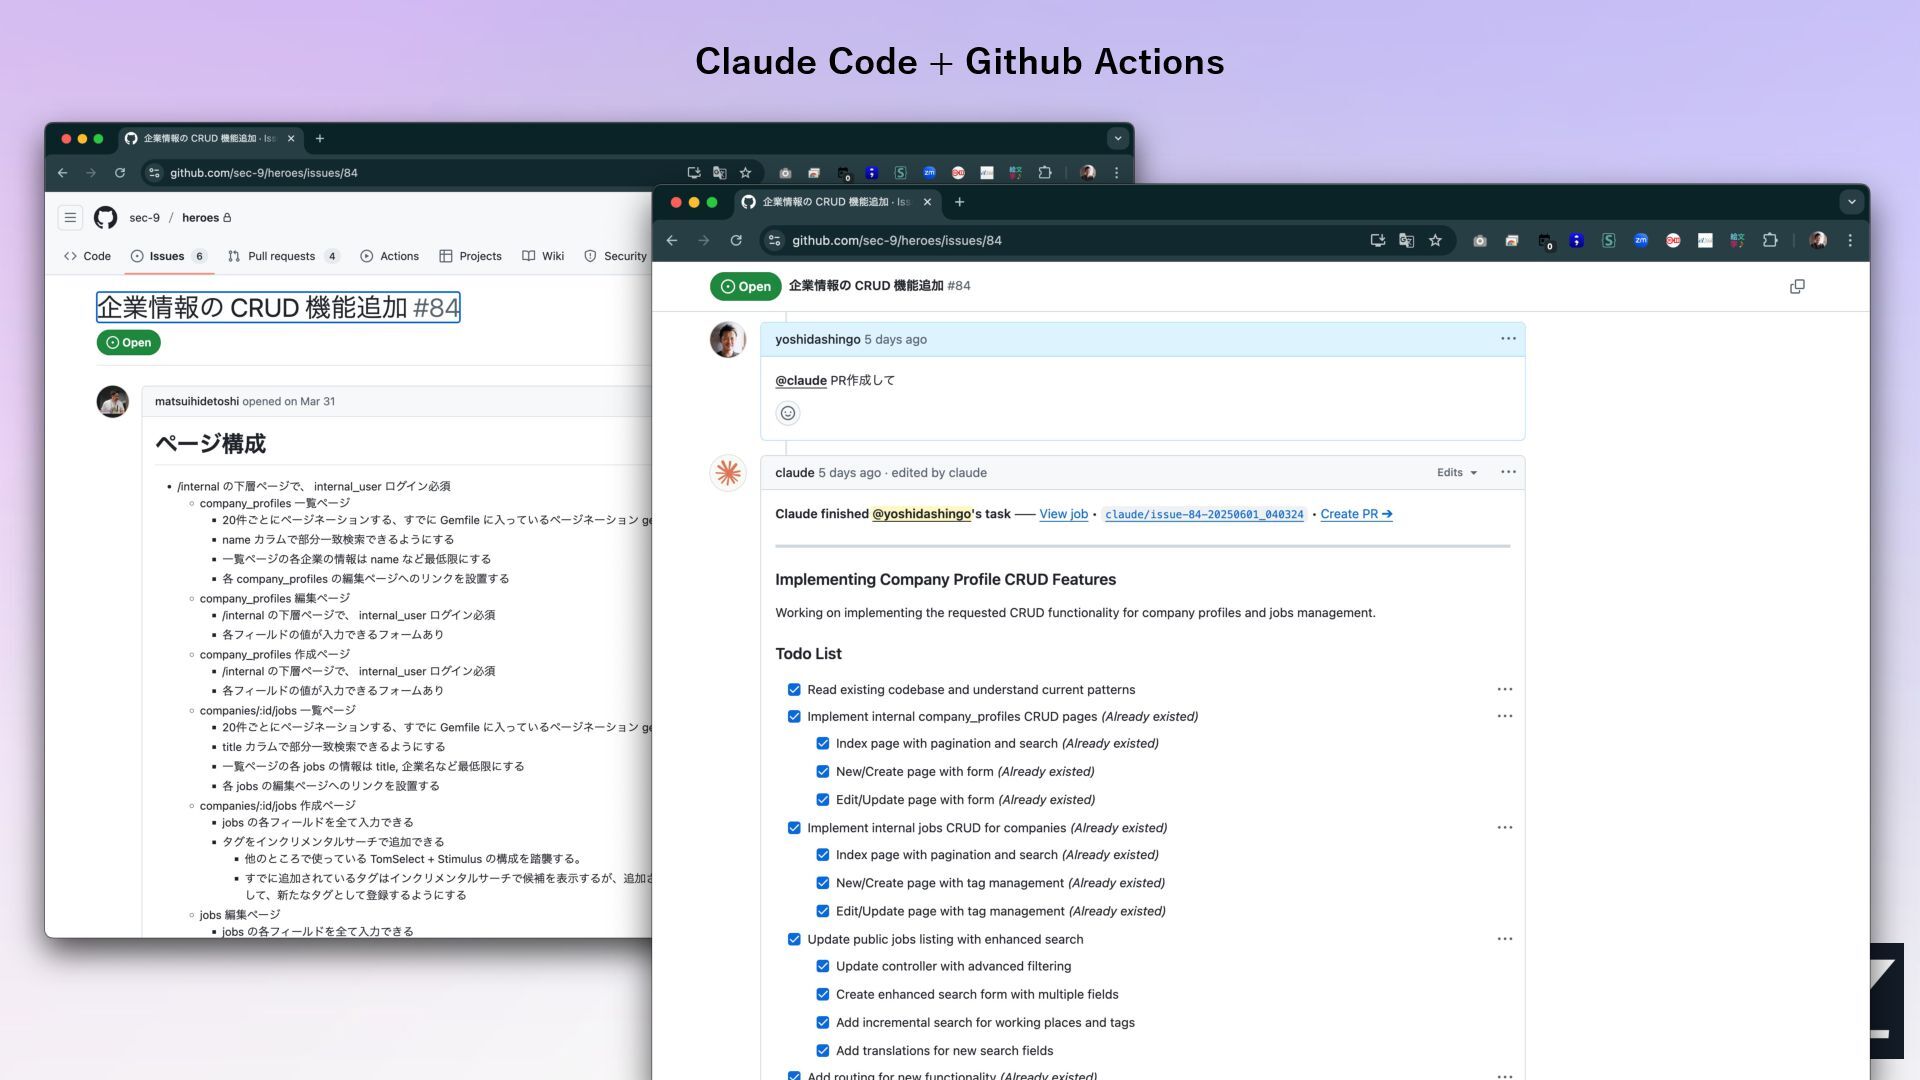This screenshot has width=1920, height=1080.
Task: Go back in the rear browser window
Action: [62, 173]
